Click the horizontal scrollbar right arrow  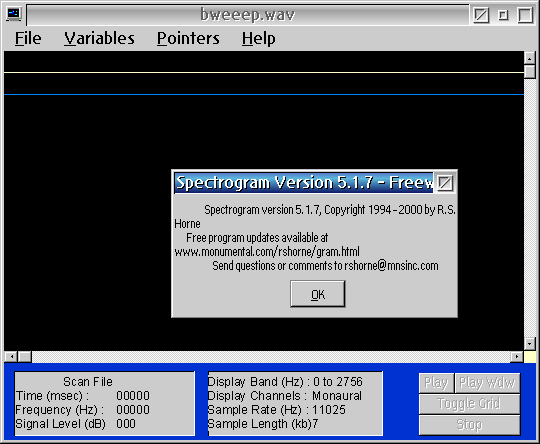tap(517, 357)
